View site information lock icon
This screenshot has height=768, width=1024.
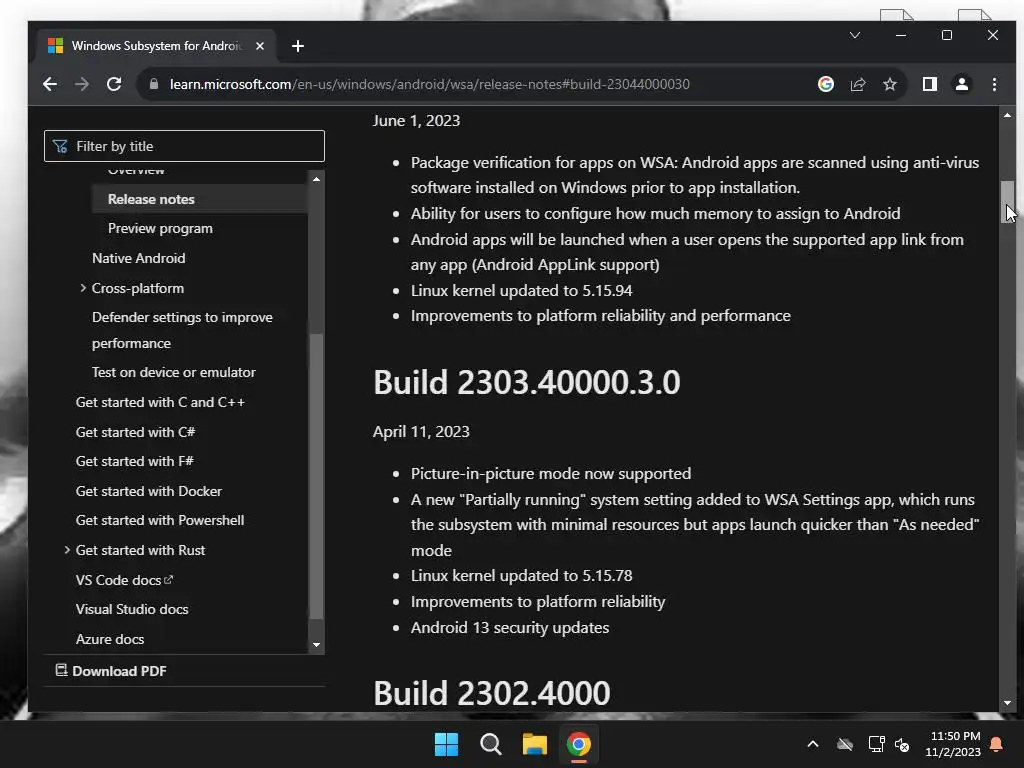click(154, 84)
